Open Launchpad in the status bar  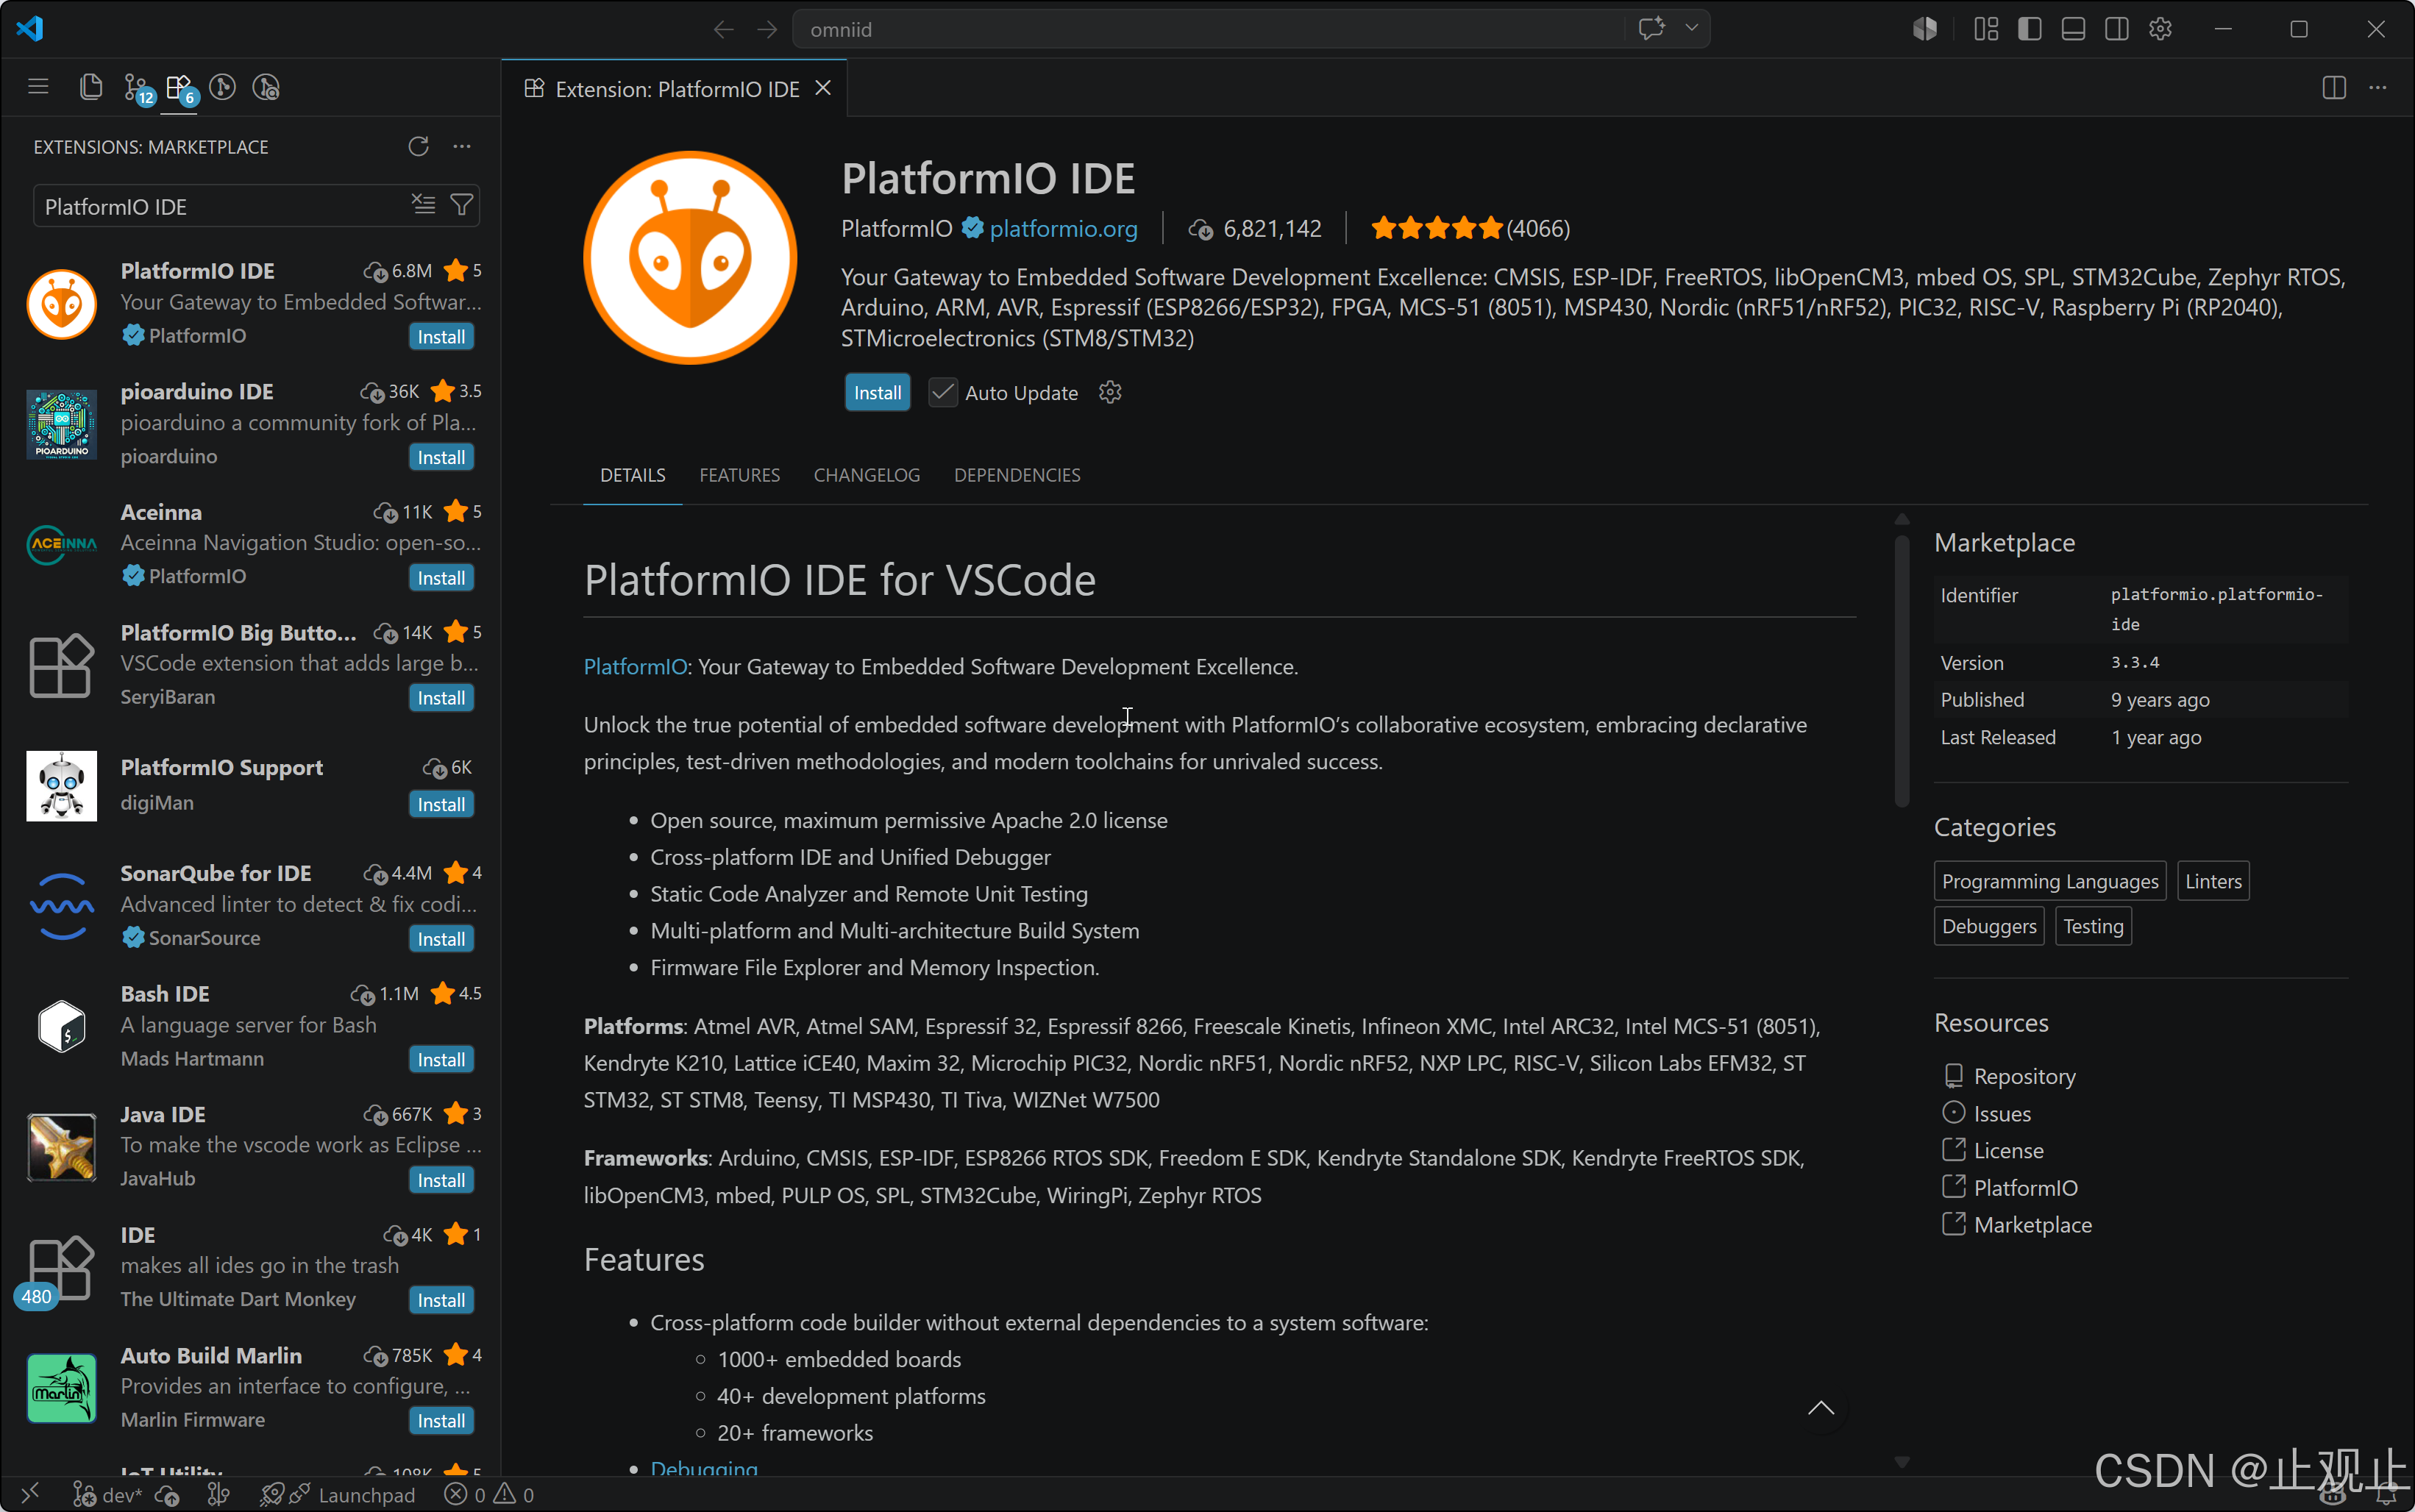(338, 1495)
